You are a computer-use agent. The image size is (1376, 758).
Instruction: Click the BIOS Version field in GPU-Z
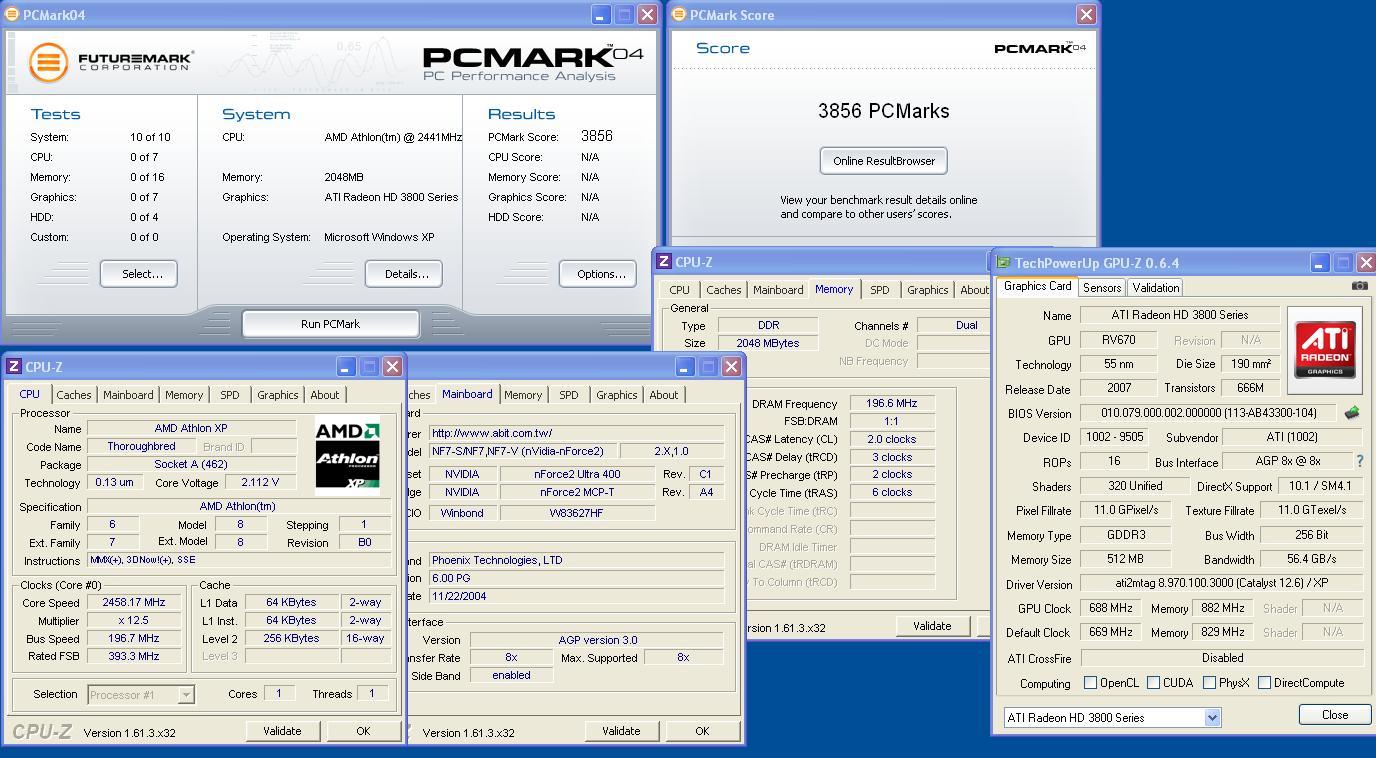1208,413
